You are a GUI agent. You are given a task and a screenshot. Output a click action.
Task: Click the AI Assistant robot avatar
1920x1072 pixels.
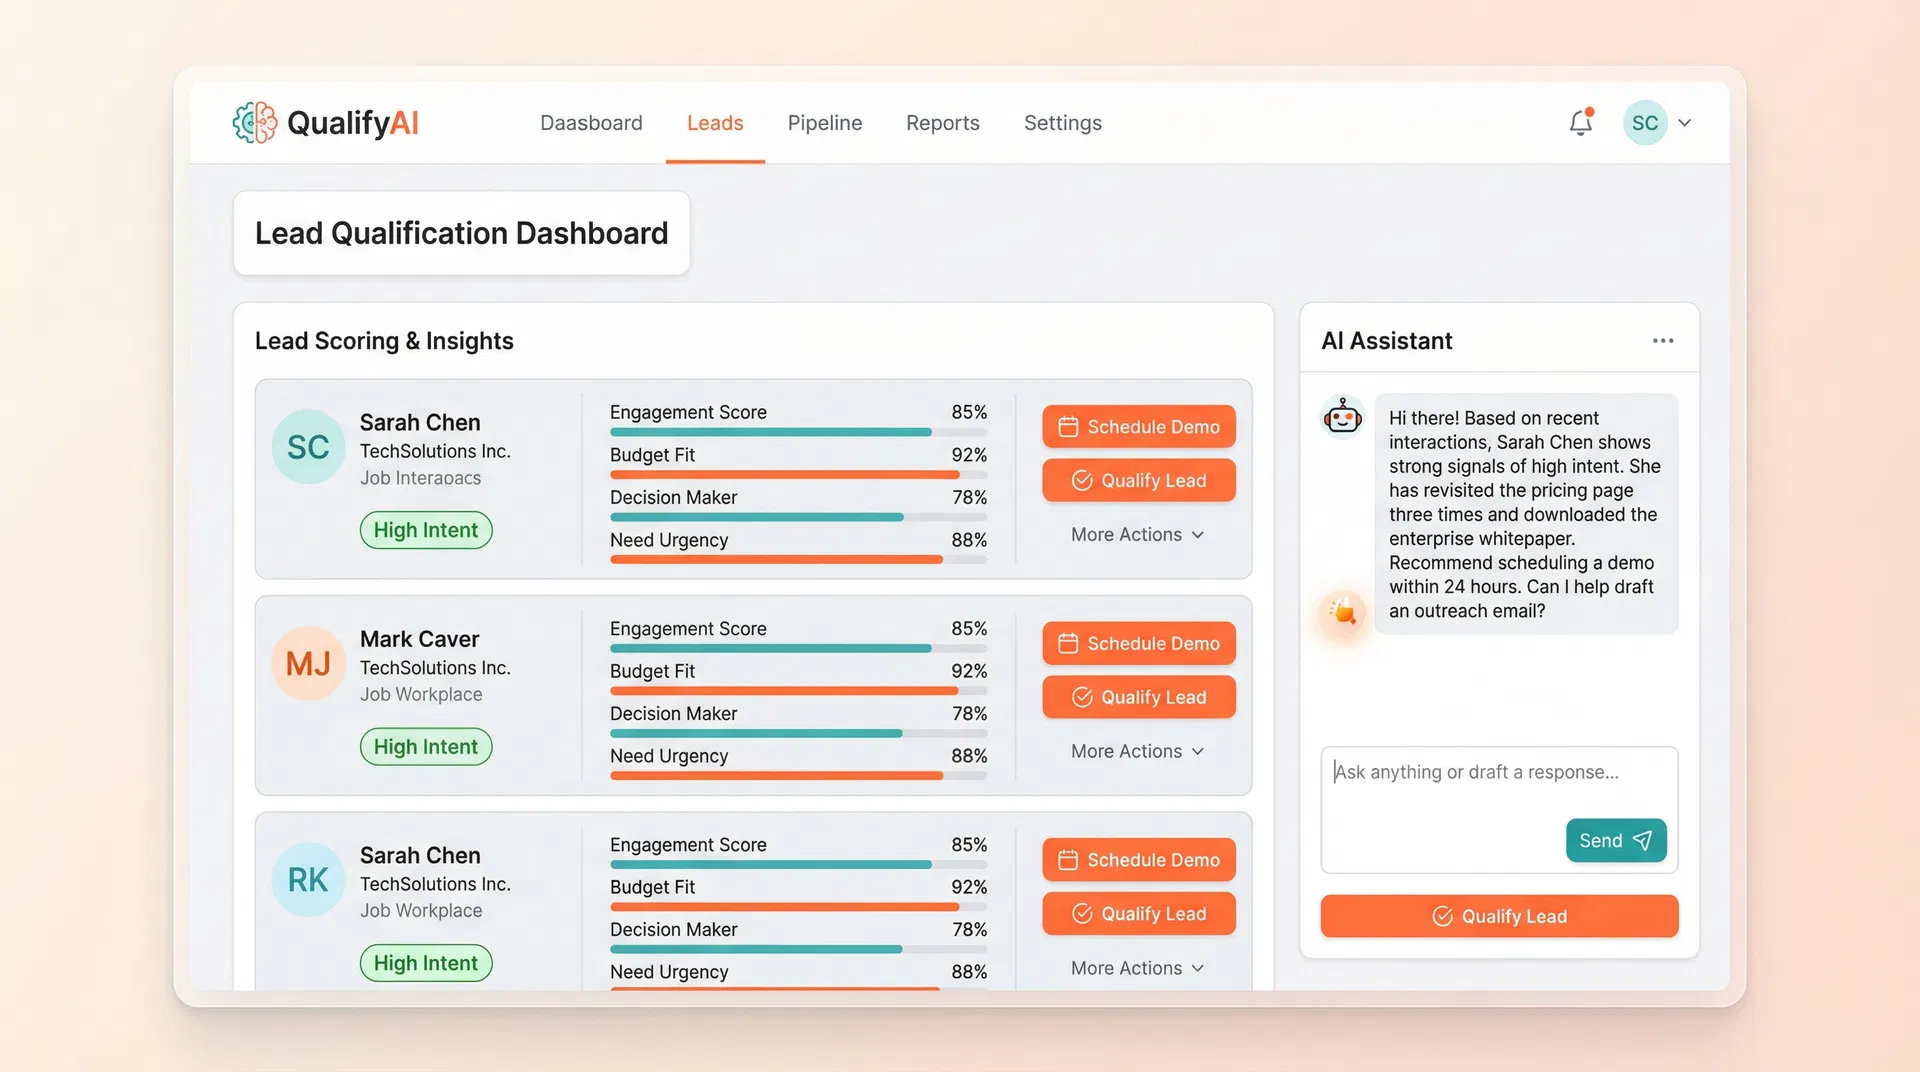click(1342, 417)
